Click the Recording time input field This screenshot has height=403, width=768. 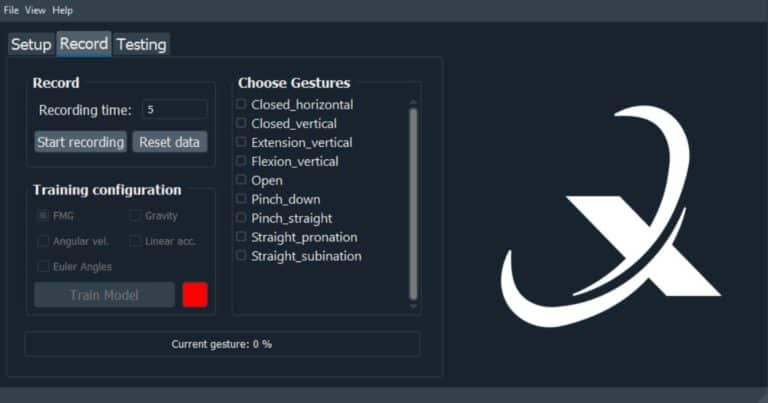pyautogui.click(x=175, y=109)
